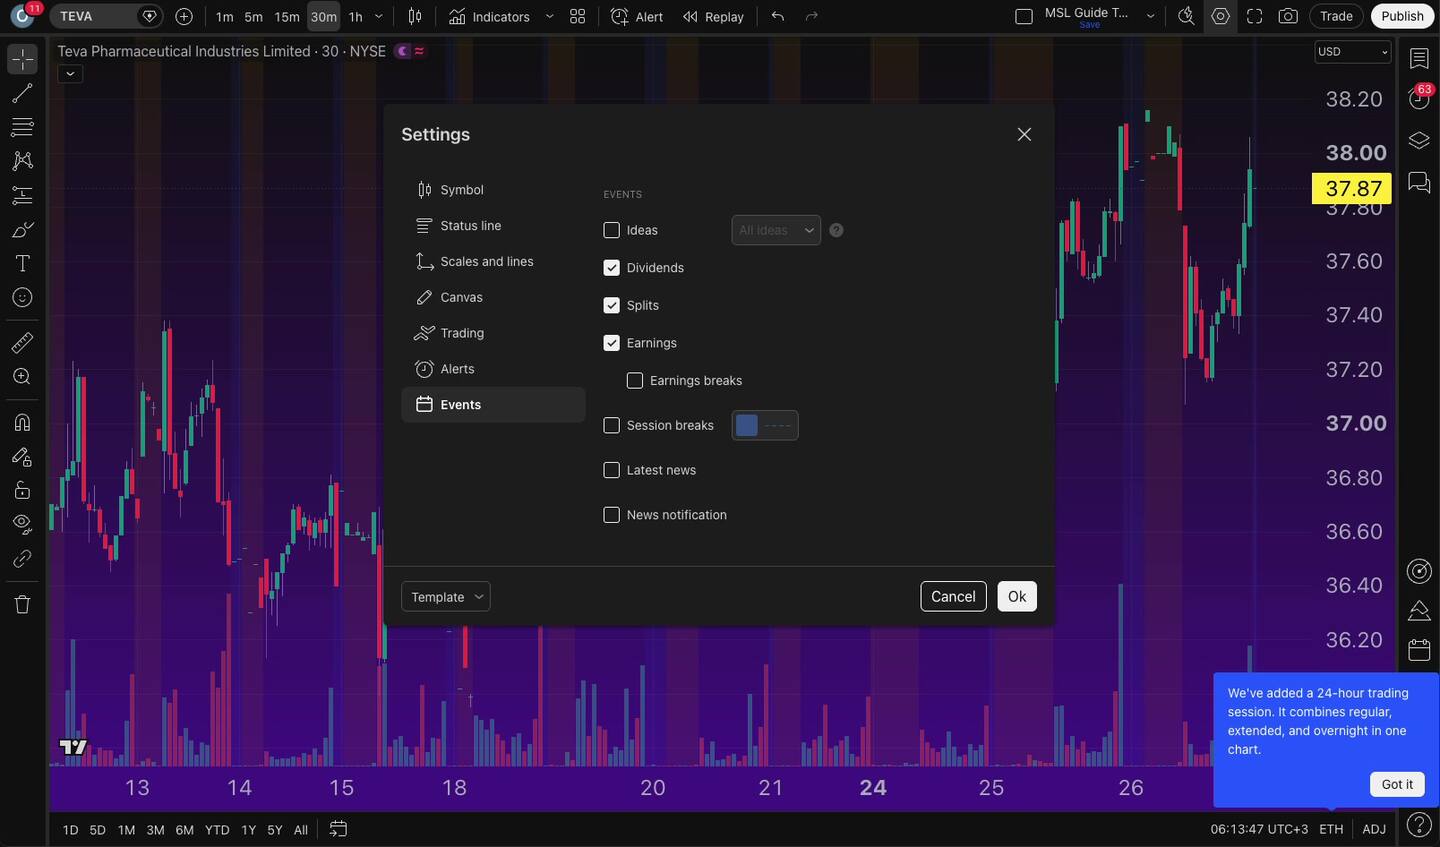Enter fullscreen mode
Image resolution: width=1440 pixels, height=847 pixels.
coord(1254,16)
